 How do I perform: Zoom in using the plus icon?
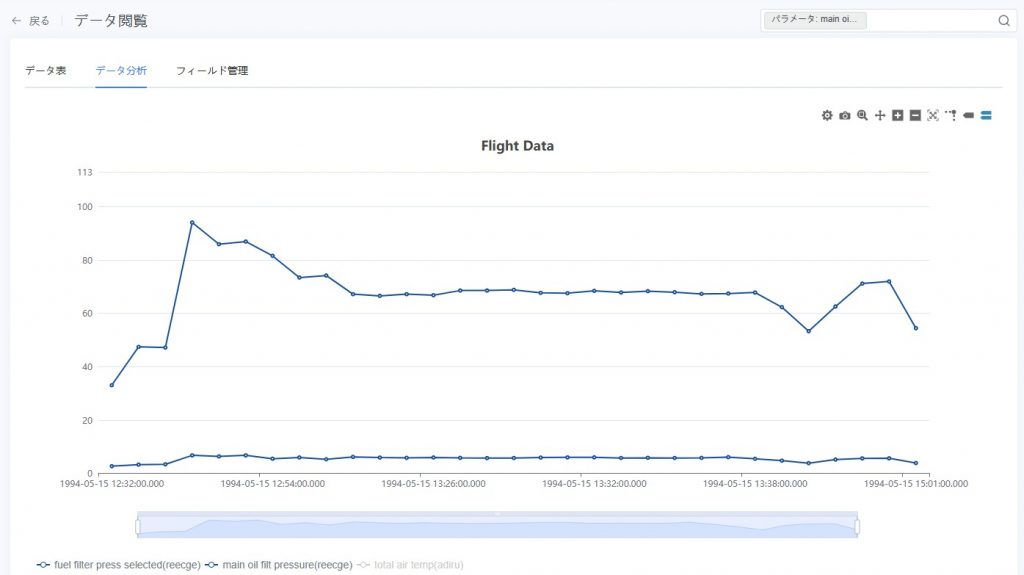(898, 116)
